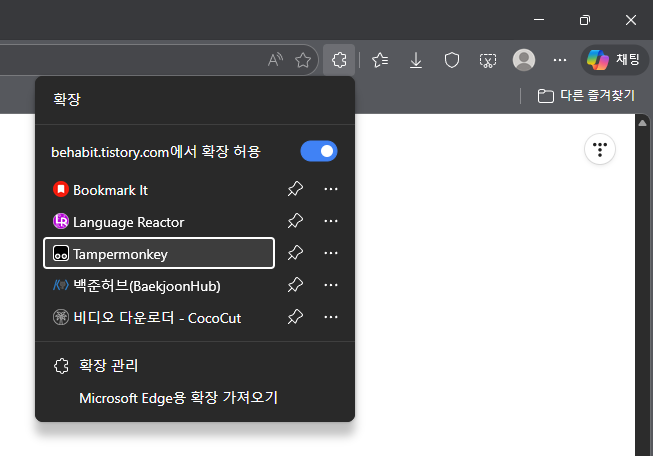Viewport: 653px width, 456px height.
Task: Restore down the Edge window
Action: [x=585, y=20]
